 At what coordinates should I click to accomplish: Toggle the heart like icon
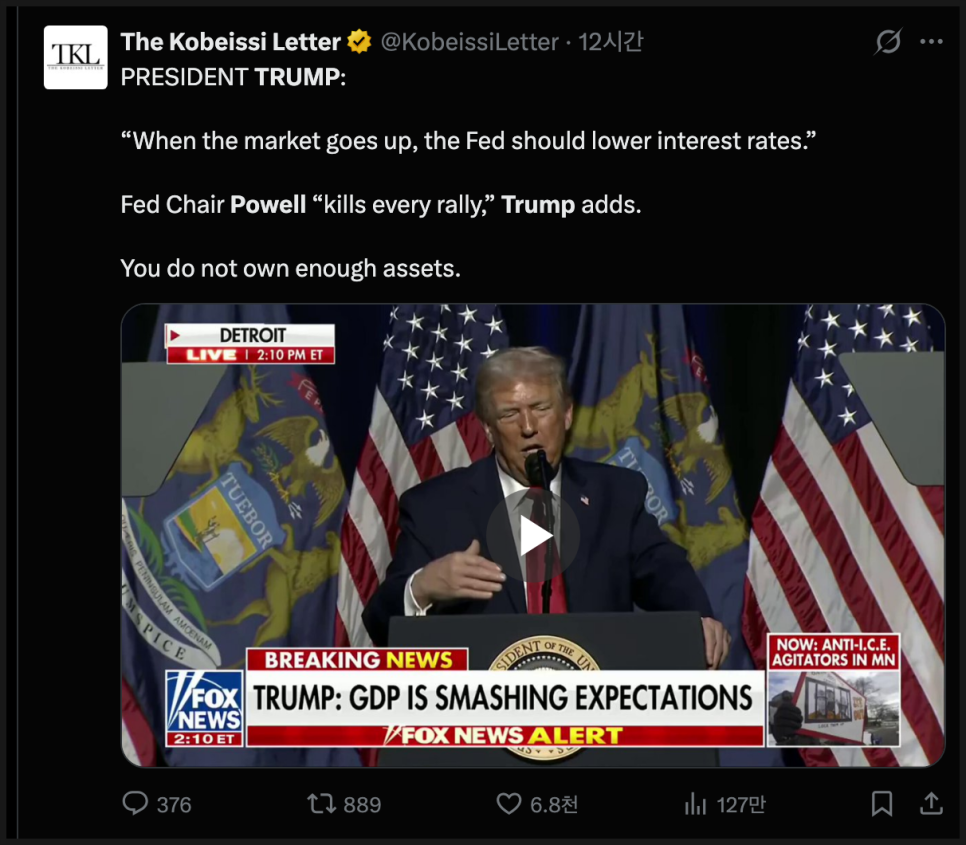tap(509, 803)
